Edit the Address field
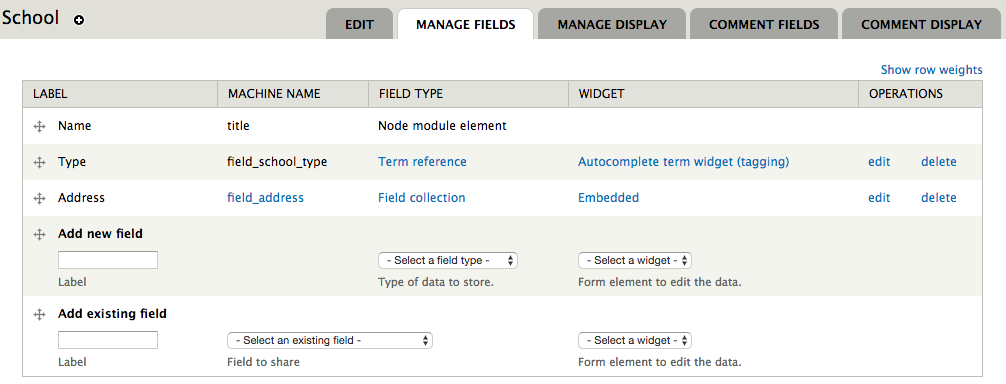The height and width of the screenshot is (384, 1006). pyautogui.click(x=879, y=197)
